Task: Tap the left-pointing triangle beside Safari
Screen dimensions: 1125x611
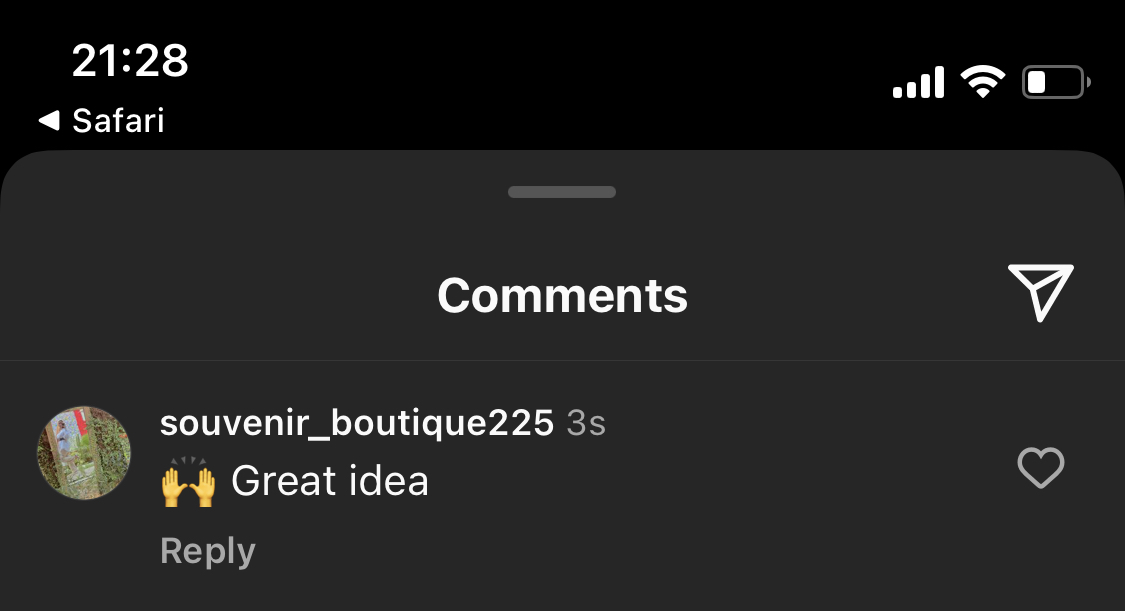Action: pos(49,120)
